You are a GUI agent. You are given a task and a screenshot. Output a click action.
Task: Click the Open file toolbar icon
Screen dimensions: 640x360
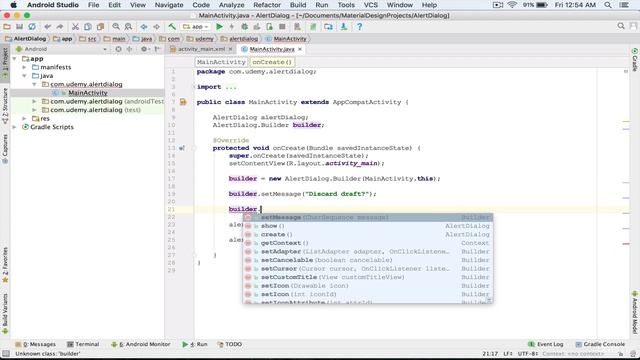(x=7, y=27)
